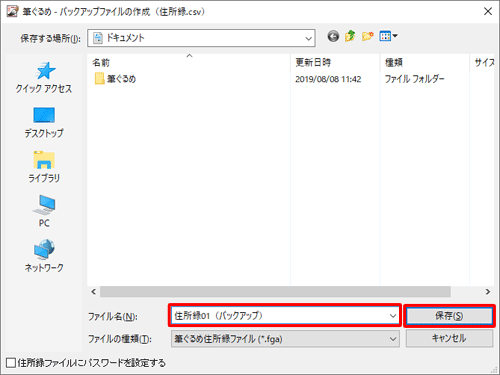Click the ファイル フォルダー type text
The width and height of the screenshot is (500, 375).
414,79
